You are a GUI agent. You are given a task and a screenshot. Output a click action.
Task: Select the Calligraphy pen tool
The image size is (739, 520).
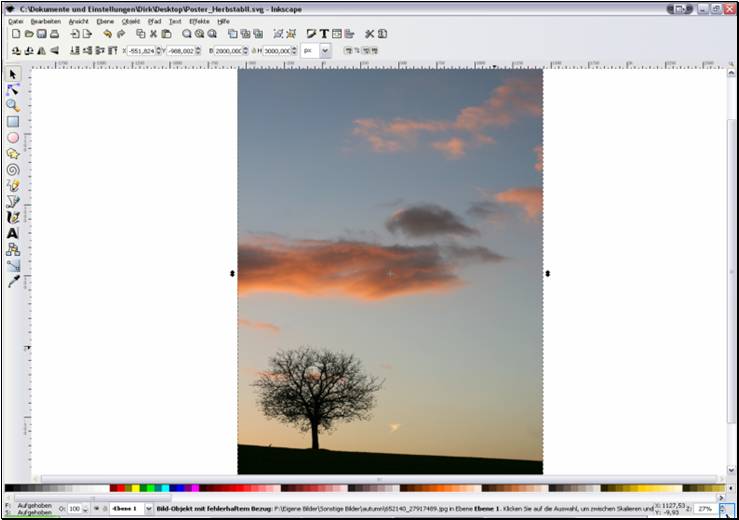click(x=13, y=217)
